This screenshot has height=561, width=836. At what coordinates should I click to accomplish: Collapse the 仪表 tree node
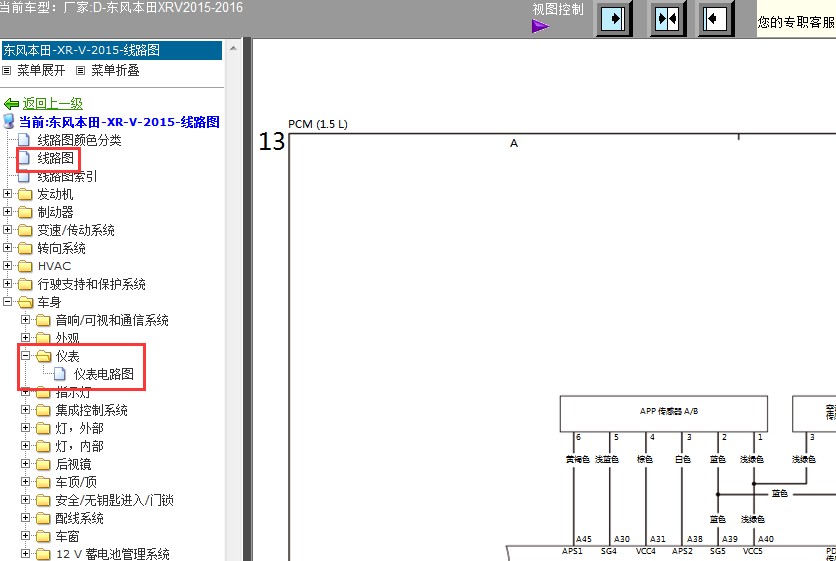click(25, 355)
